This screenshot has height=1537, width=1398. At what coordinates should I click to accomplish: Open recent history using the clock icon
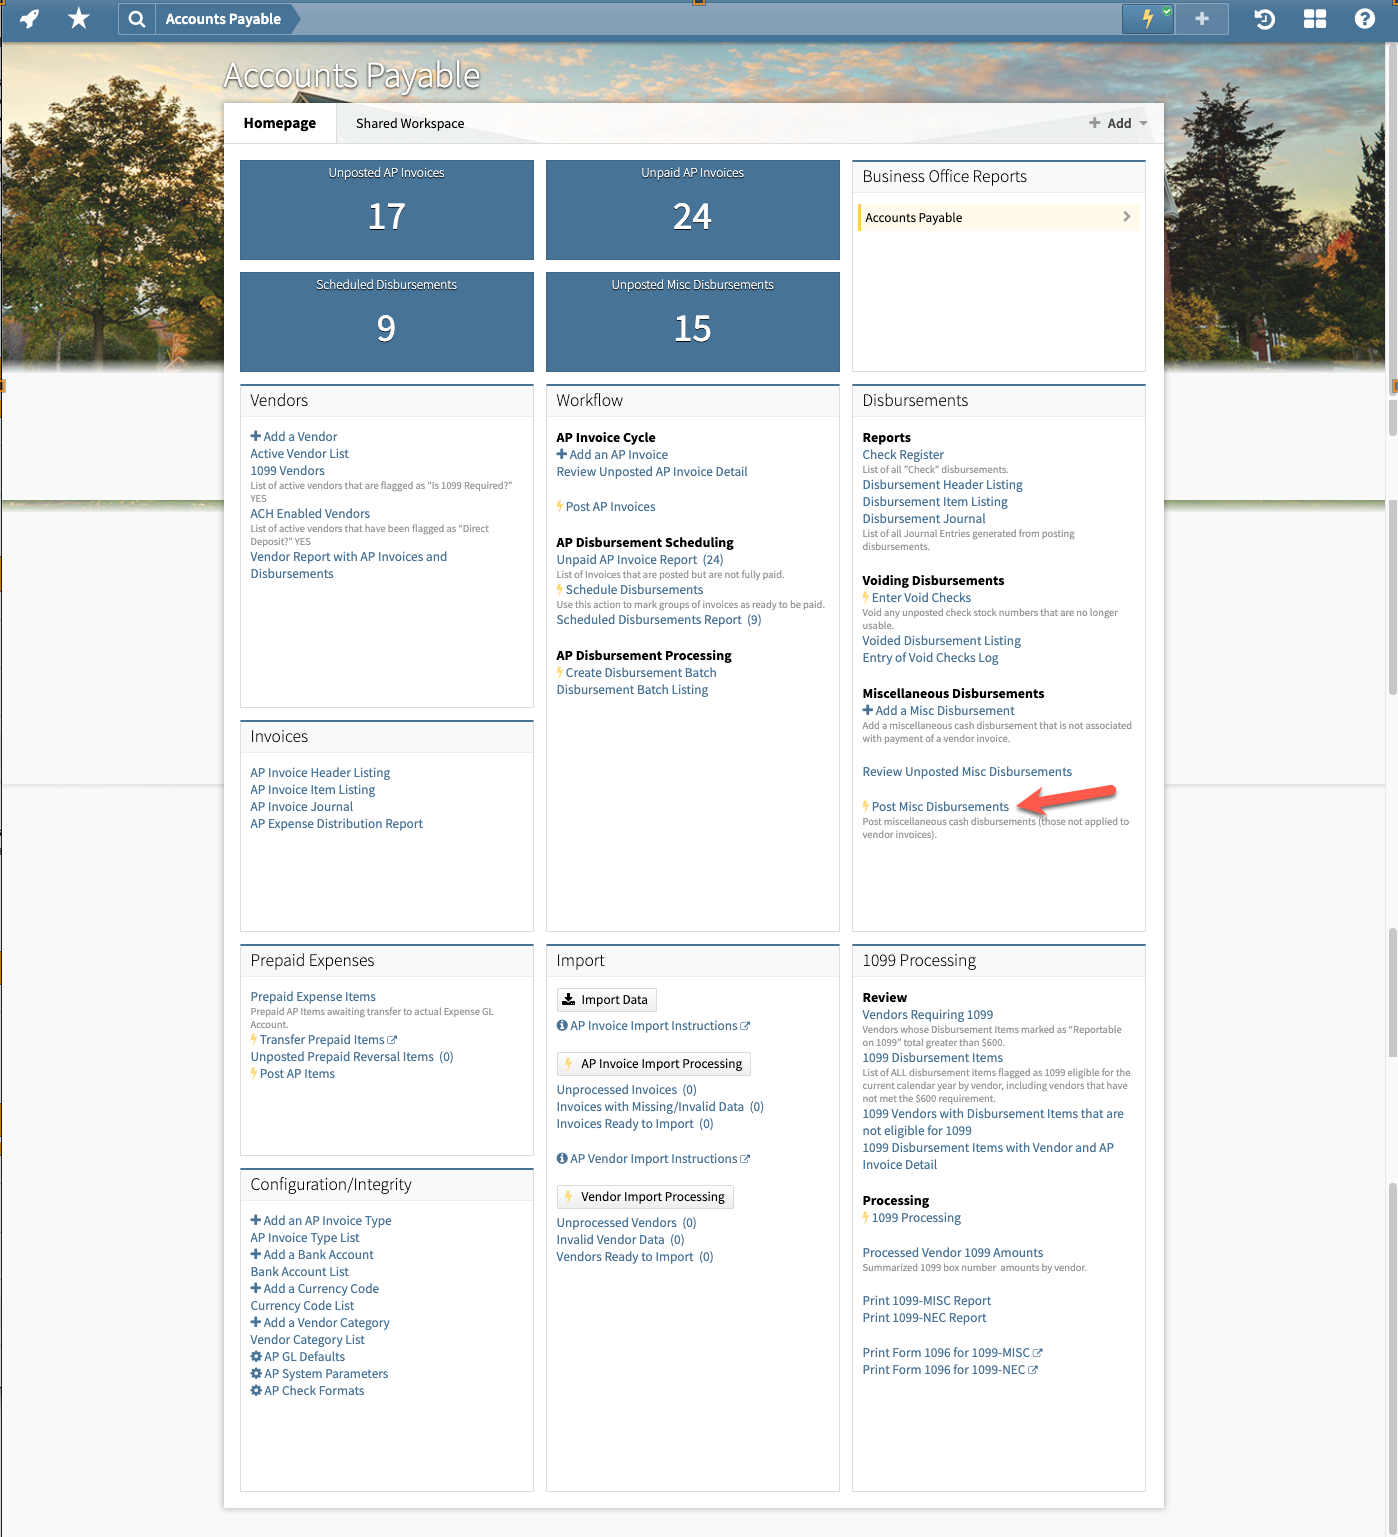click(1263, 18)
